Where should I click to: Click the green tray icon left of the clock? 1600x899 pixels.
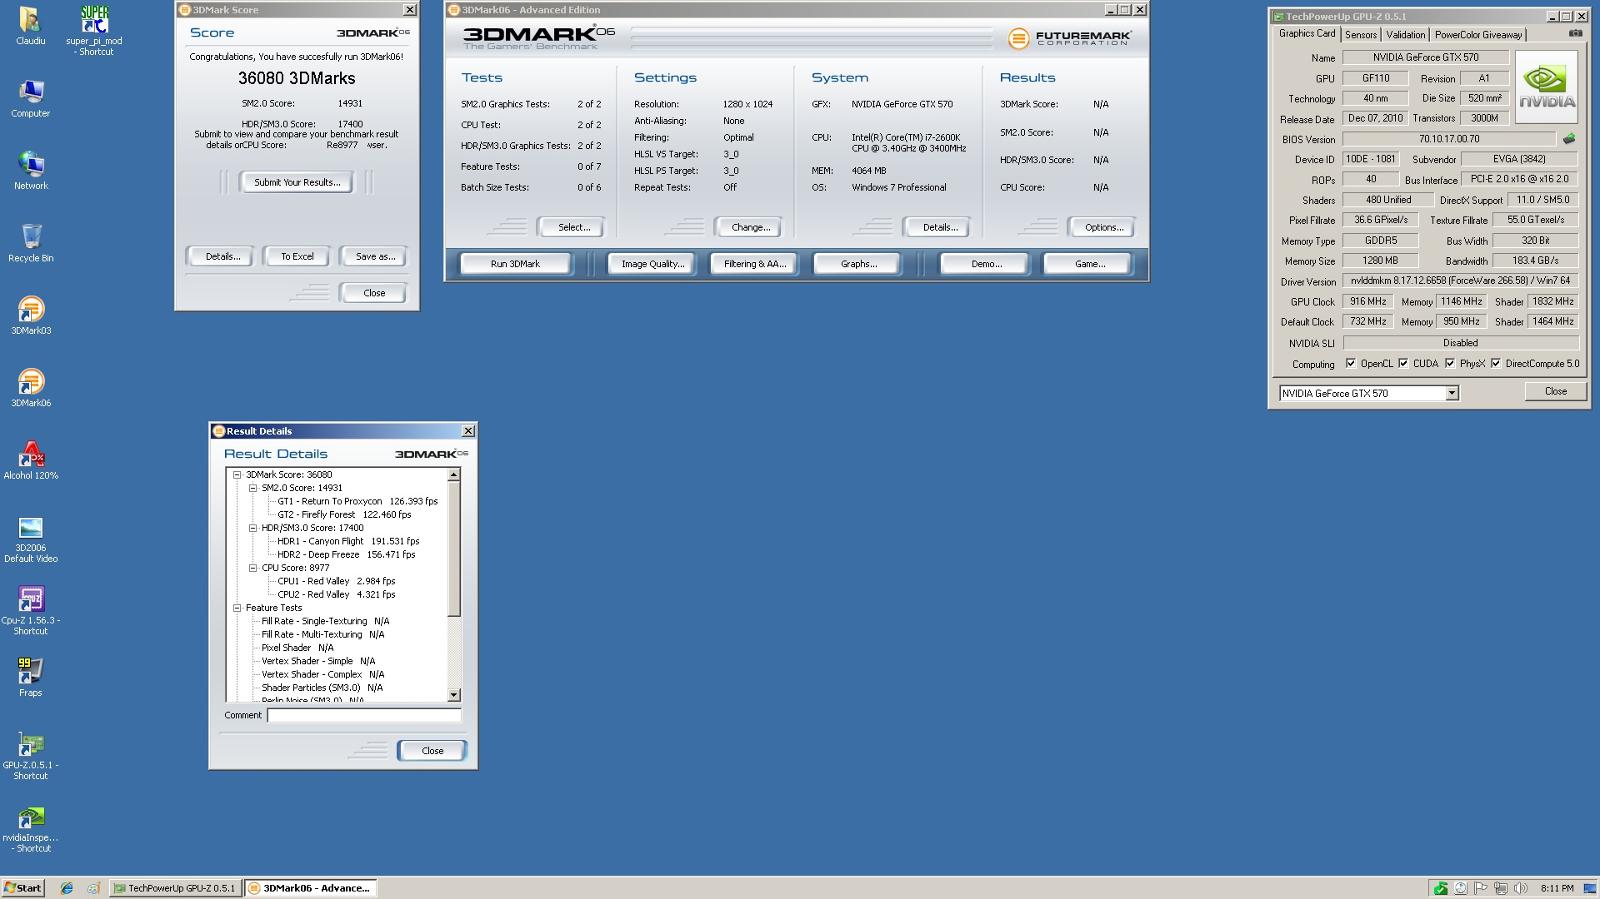click(1440, 888)
